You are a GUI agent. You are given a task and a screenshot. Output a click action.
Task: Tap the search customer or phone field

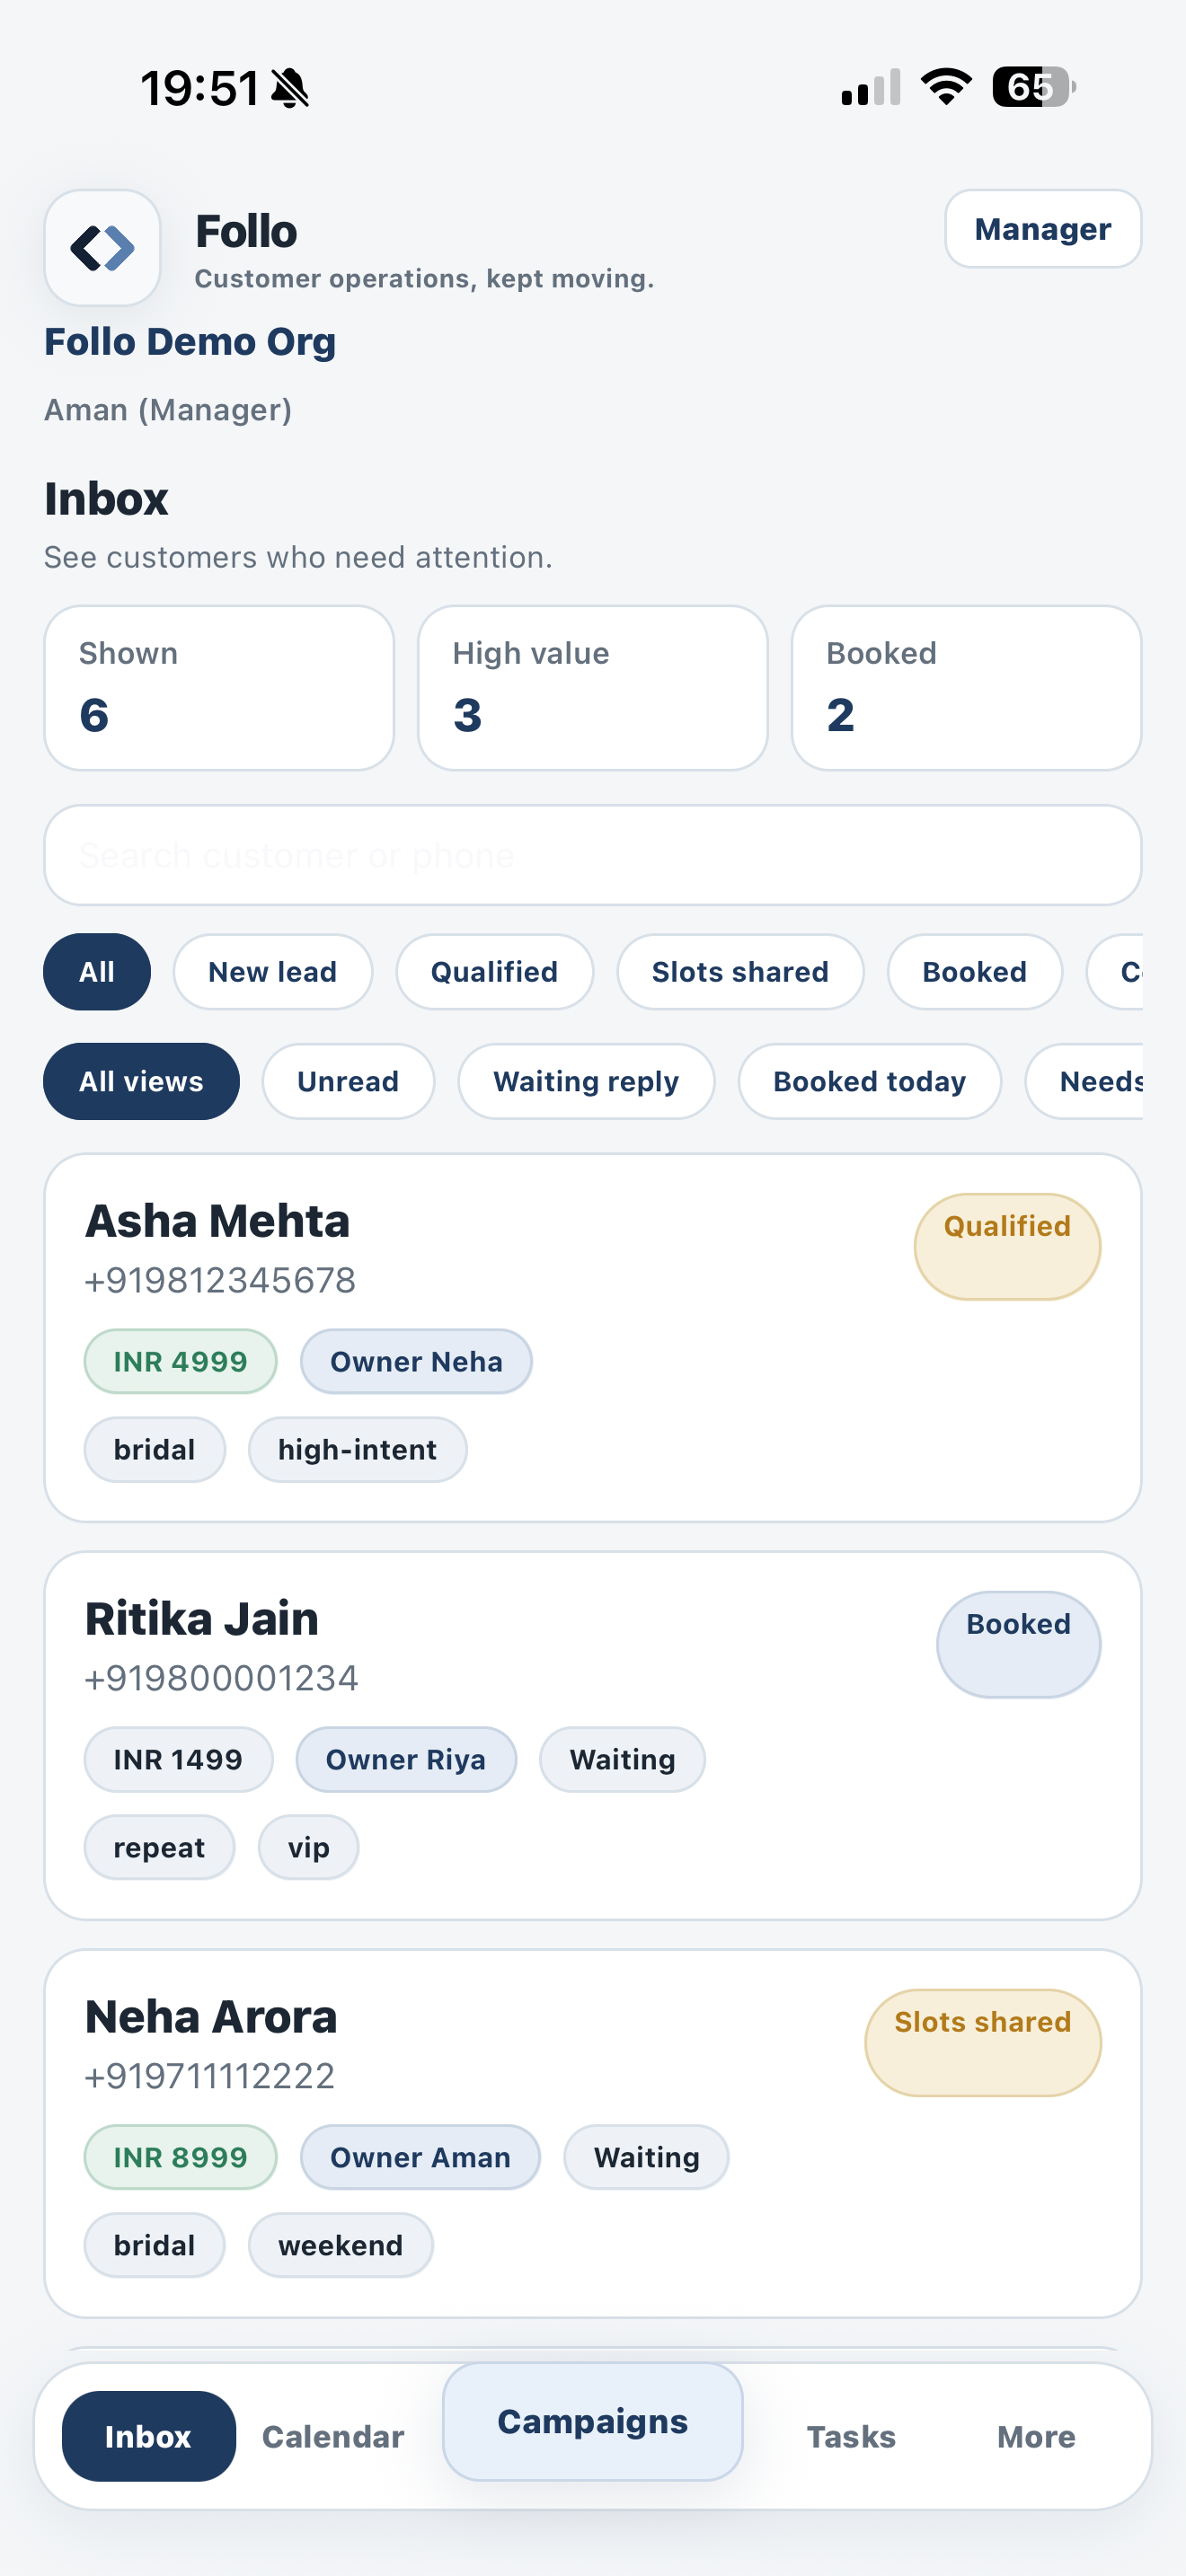point(592,854)
